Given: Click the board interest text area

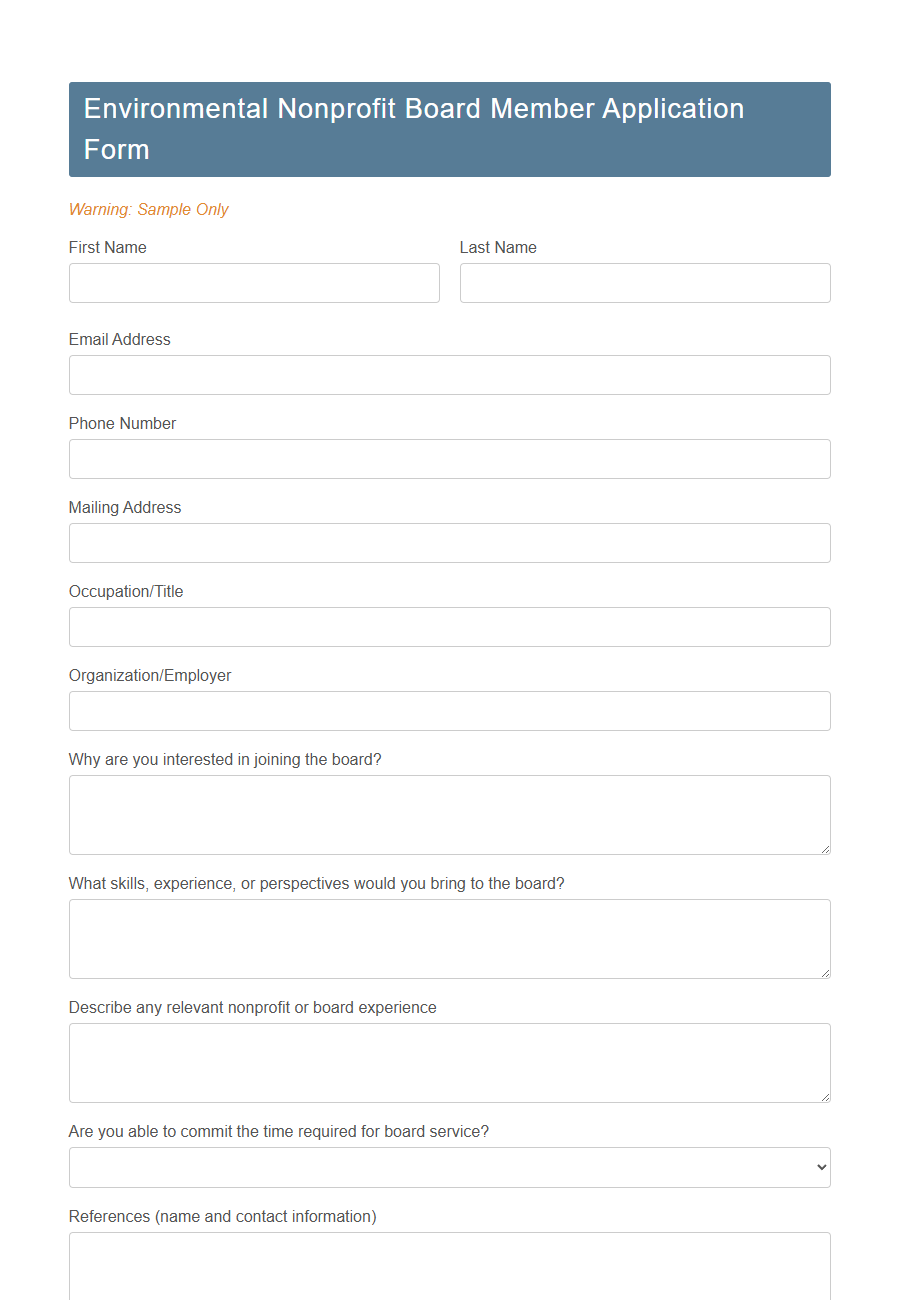Looking at the screenshot, I should click(449, 813).
